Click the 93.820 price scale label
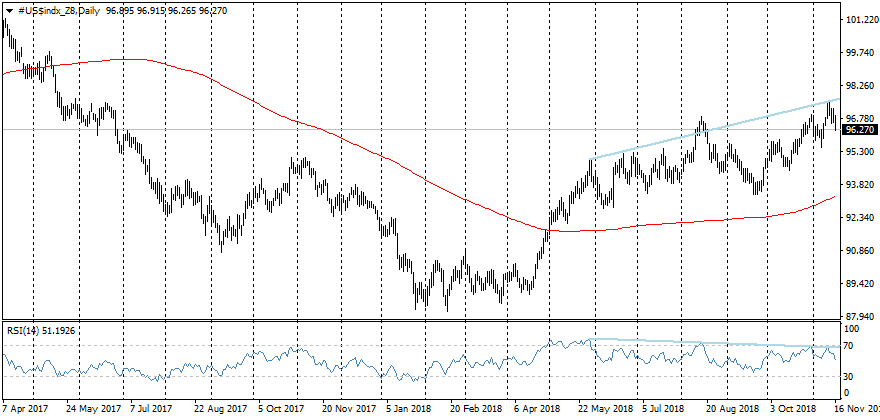The image size is (880, 420). (860, 185)
